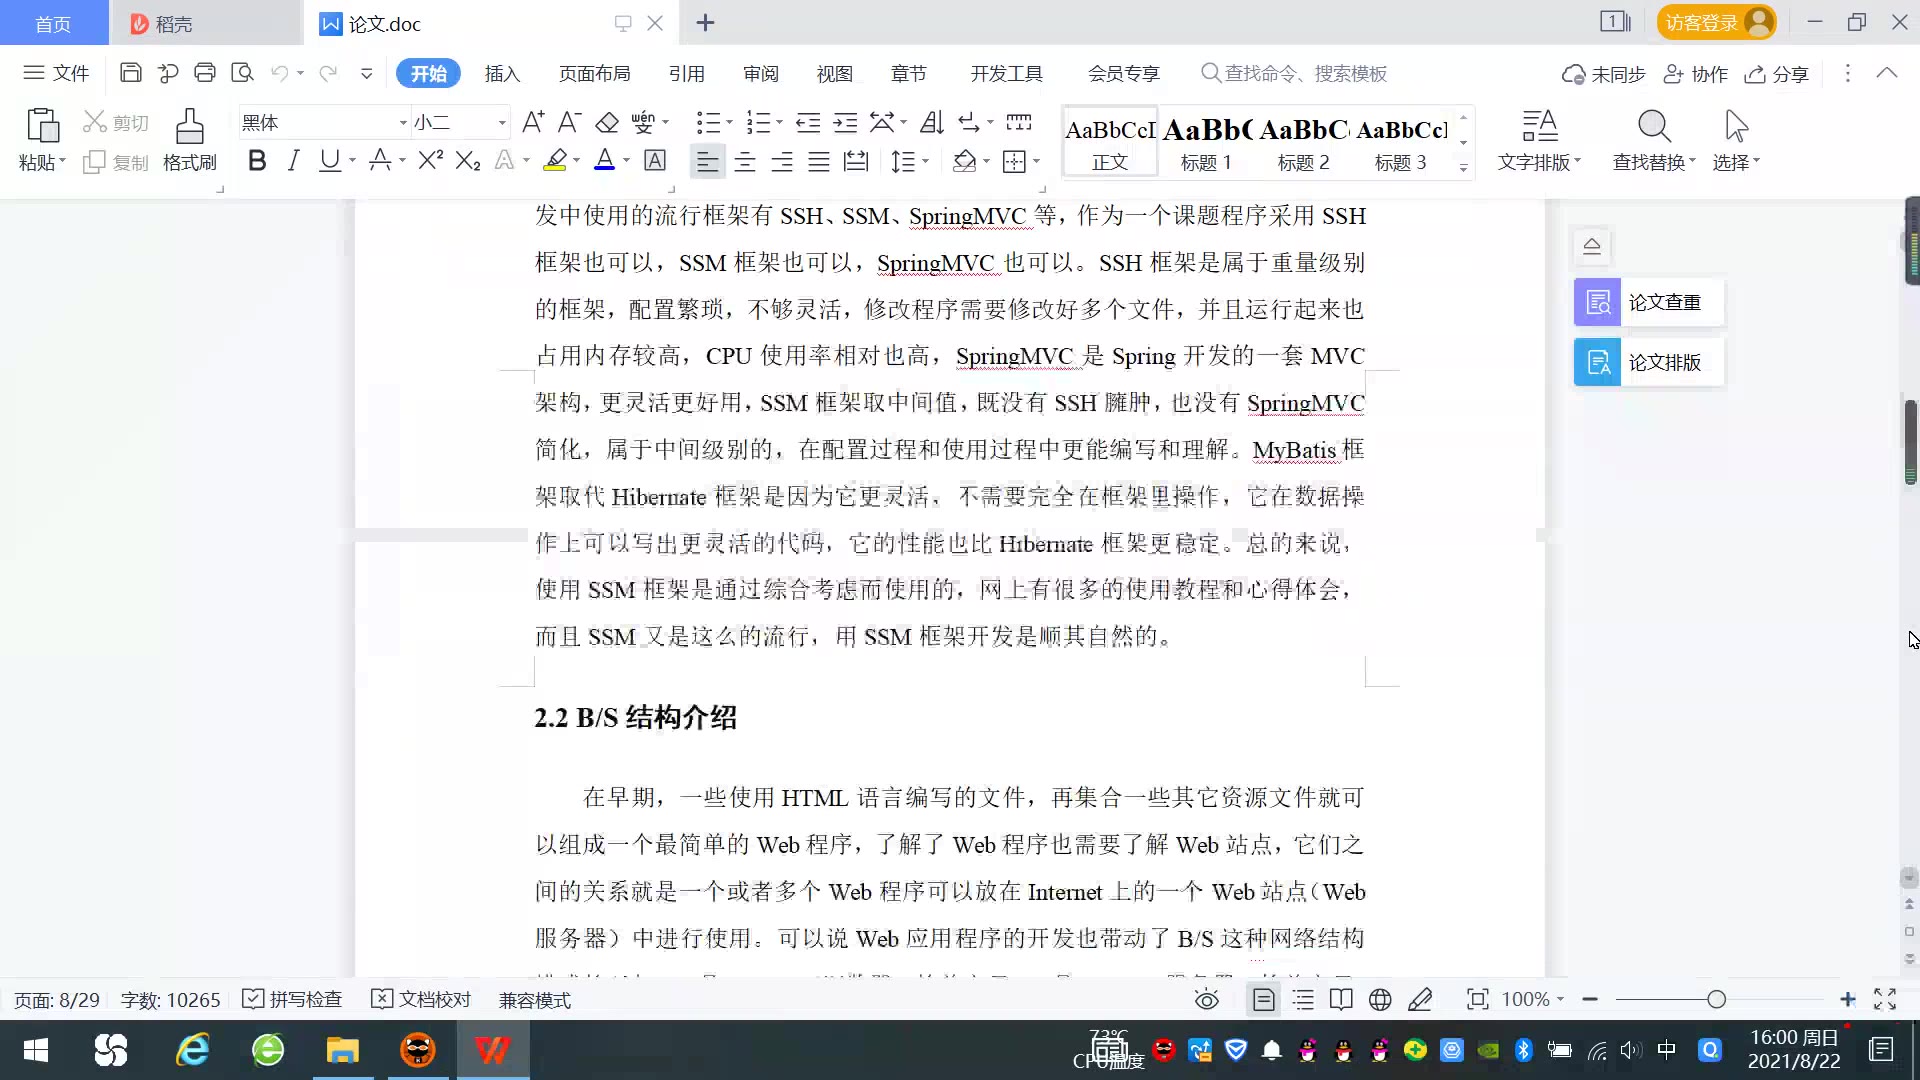Apply subscript X₂ formatting
The image size is (1920, 1080).
tap(468, 160)
